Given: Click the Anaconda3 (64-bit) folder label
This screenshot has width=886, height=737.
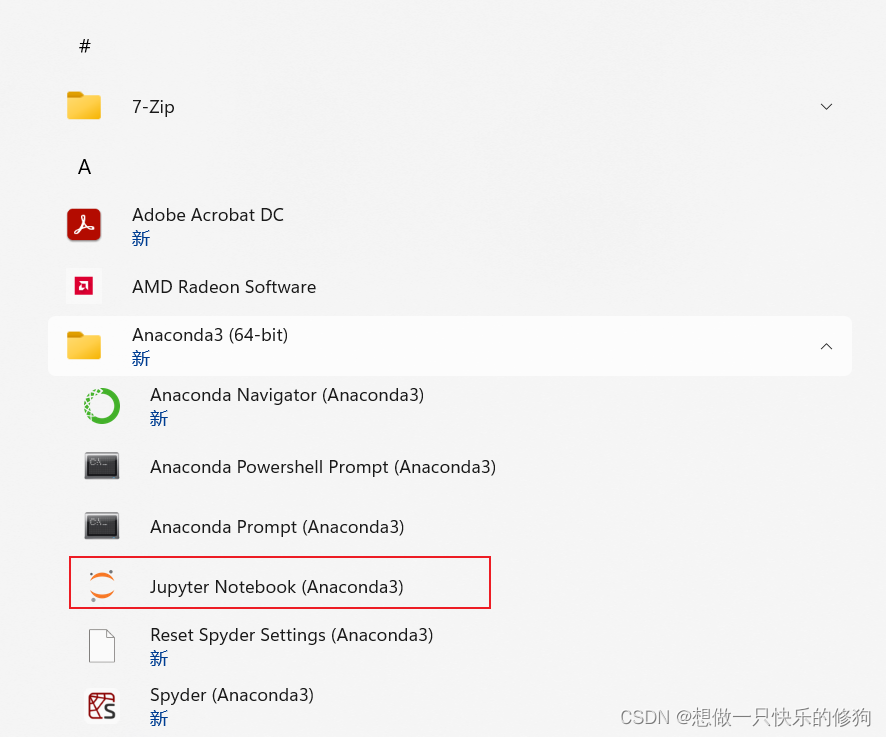Looking at the screenshot, I should point(210,335).
